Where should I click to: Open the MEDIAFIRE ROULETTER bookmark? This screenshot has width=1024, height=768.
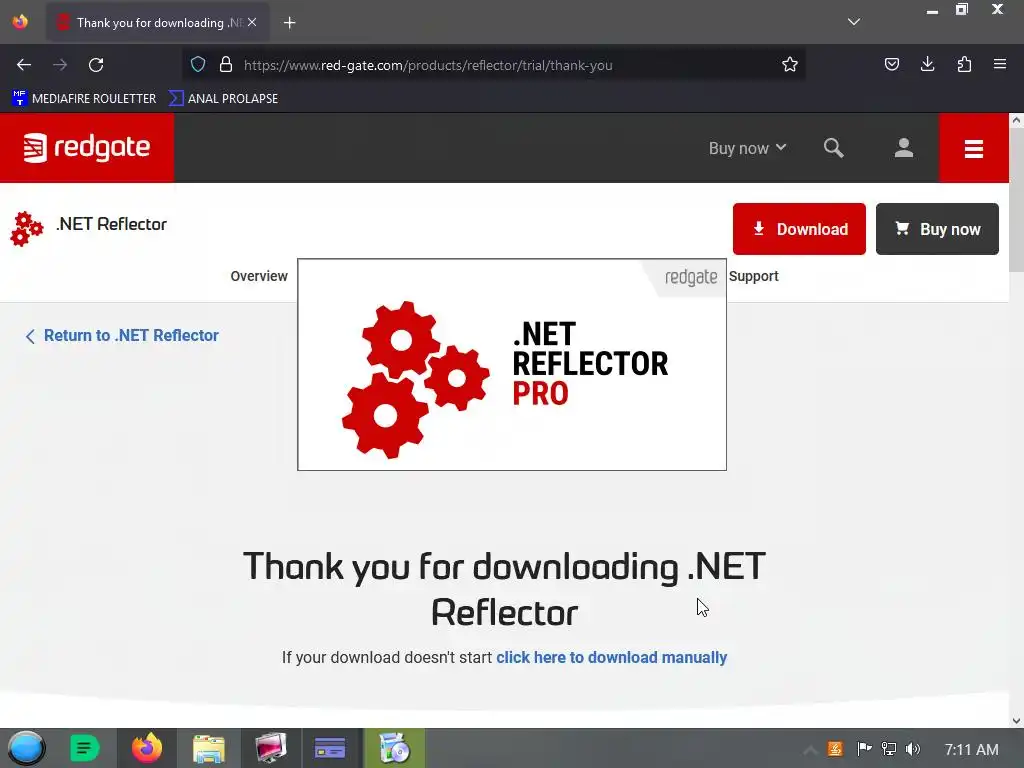click(84, 99)
